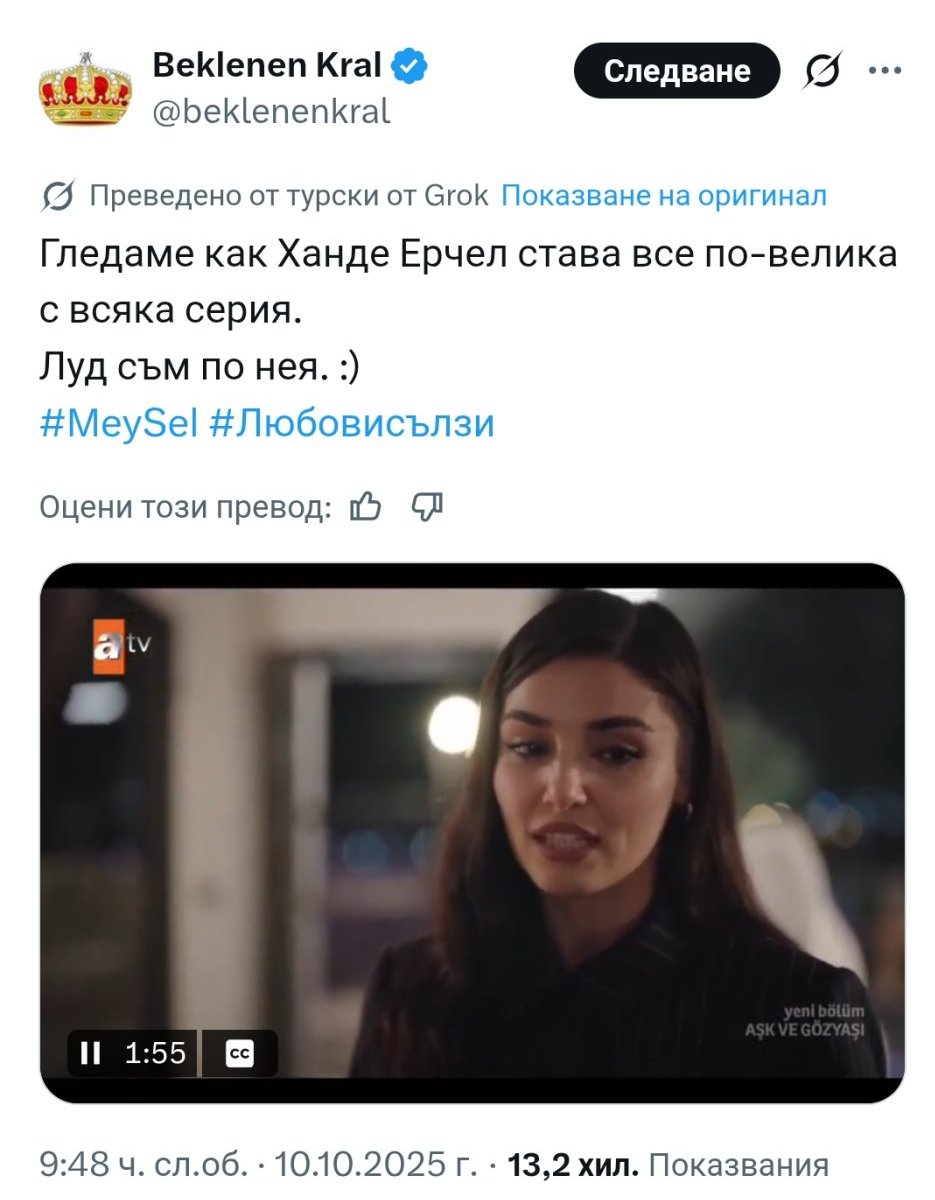Rate the translation with thumbs down
935x1200 pixels.
coord(427,508)
